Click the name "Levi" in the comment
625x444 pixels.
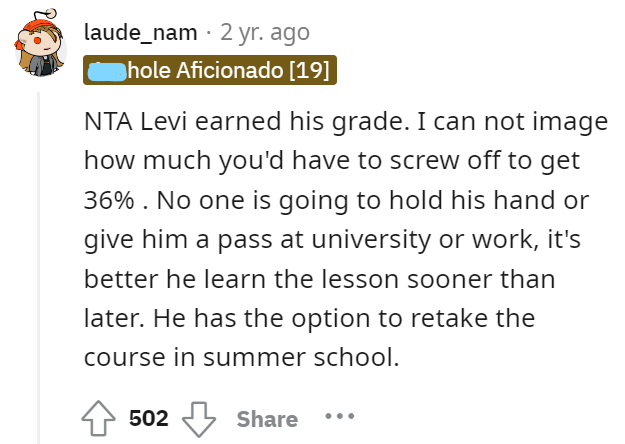(x=163, y=121)
